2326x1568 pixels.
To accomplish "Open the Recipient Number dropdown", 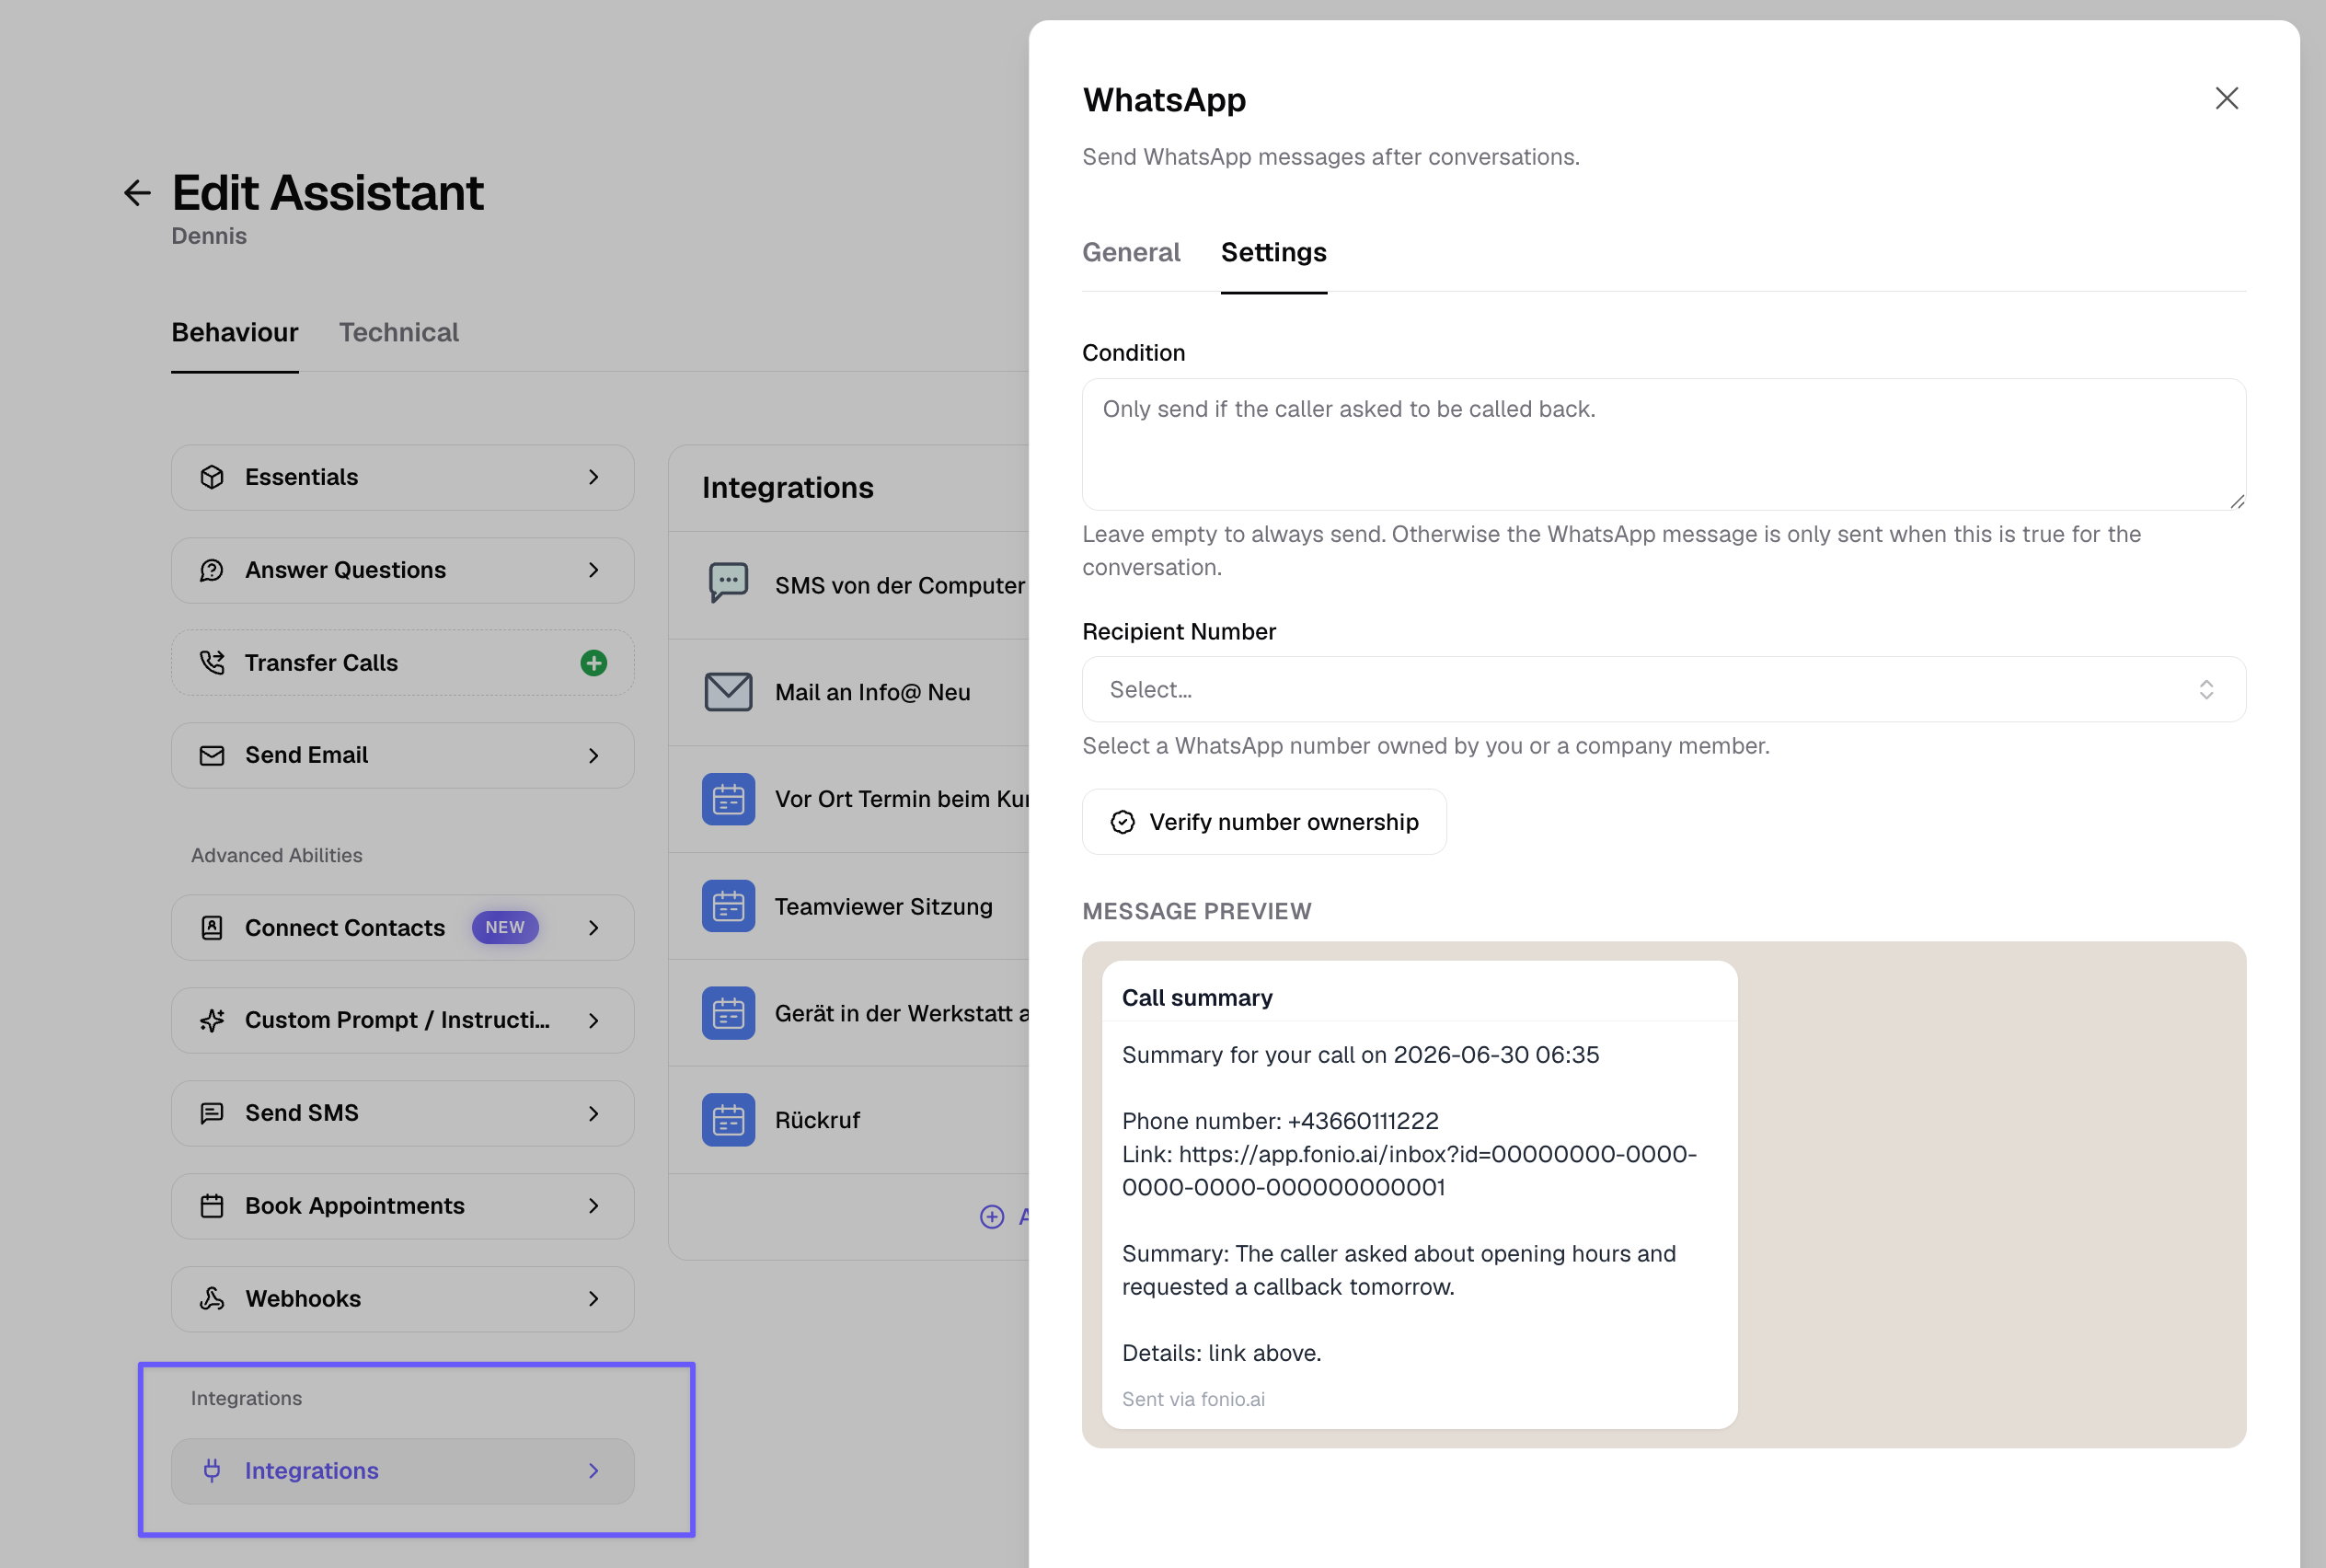I will (x=1663, y=689).
